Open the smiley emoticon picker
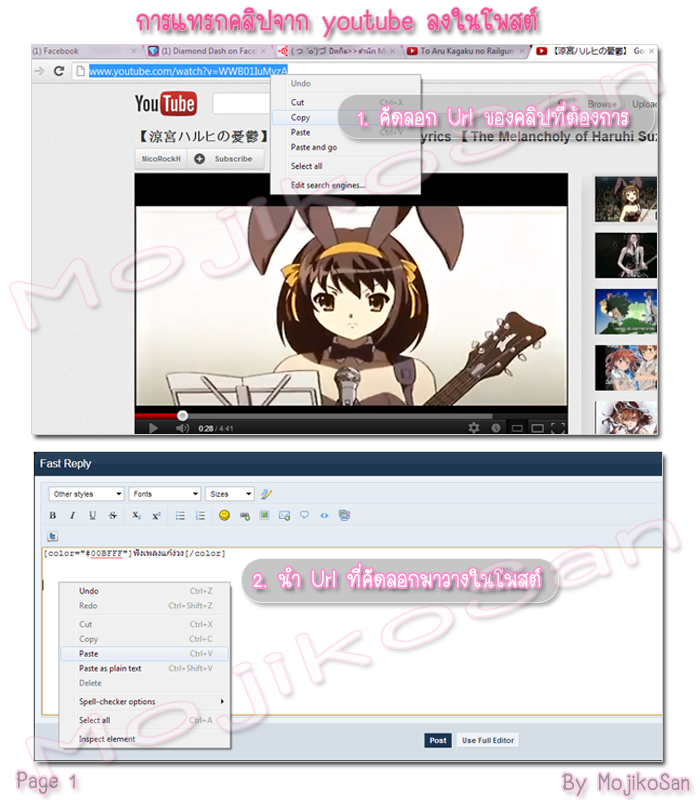The width and height of the screenshot is (700, 800). tap(224, 515)
